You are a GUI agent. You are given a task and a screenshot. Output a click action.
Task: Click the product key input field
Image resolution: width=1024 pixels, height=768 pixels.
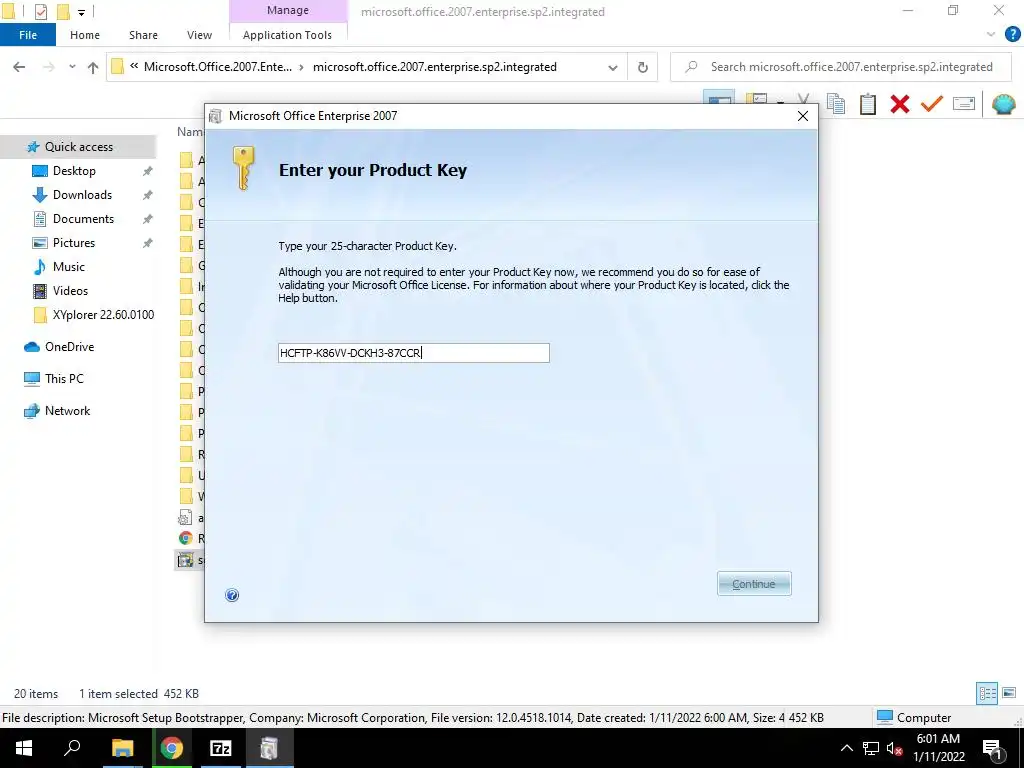coord(413,353)
